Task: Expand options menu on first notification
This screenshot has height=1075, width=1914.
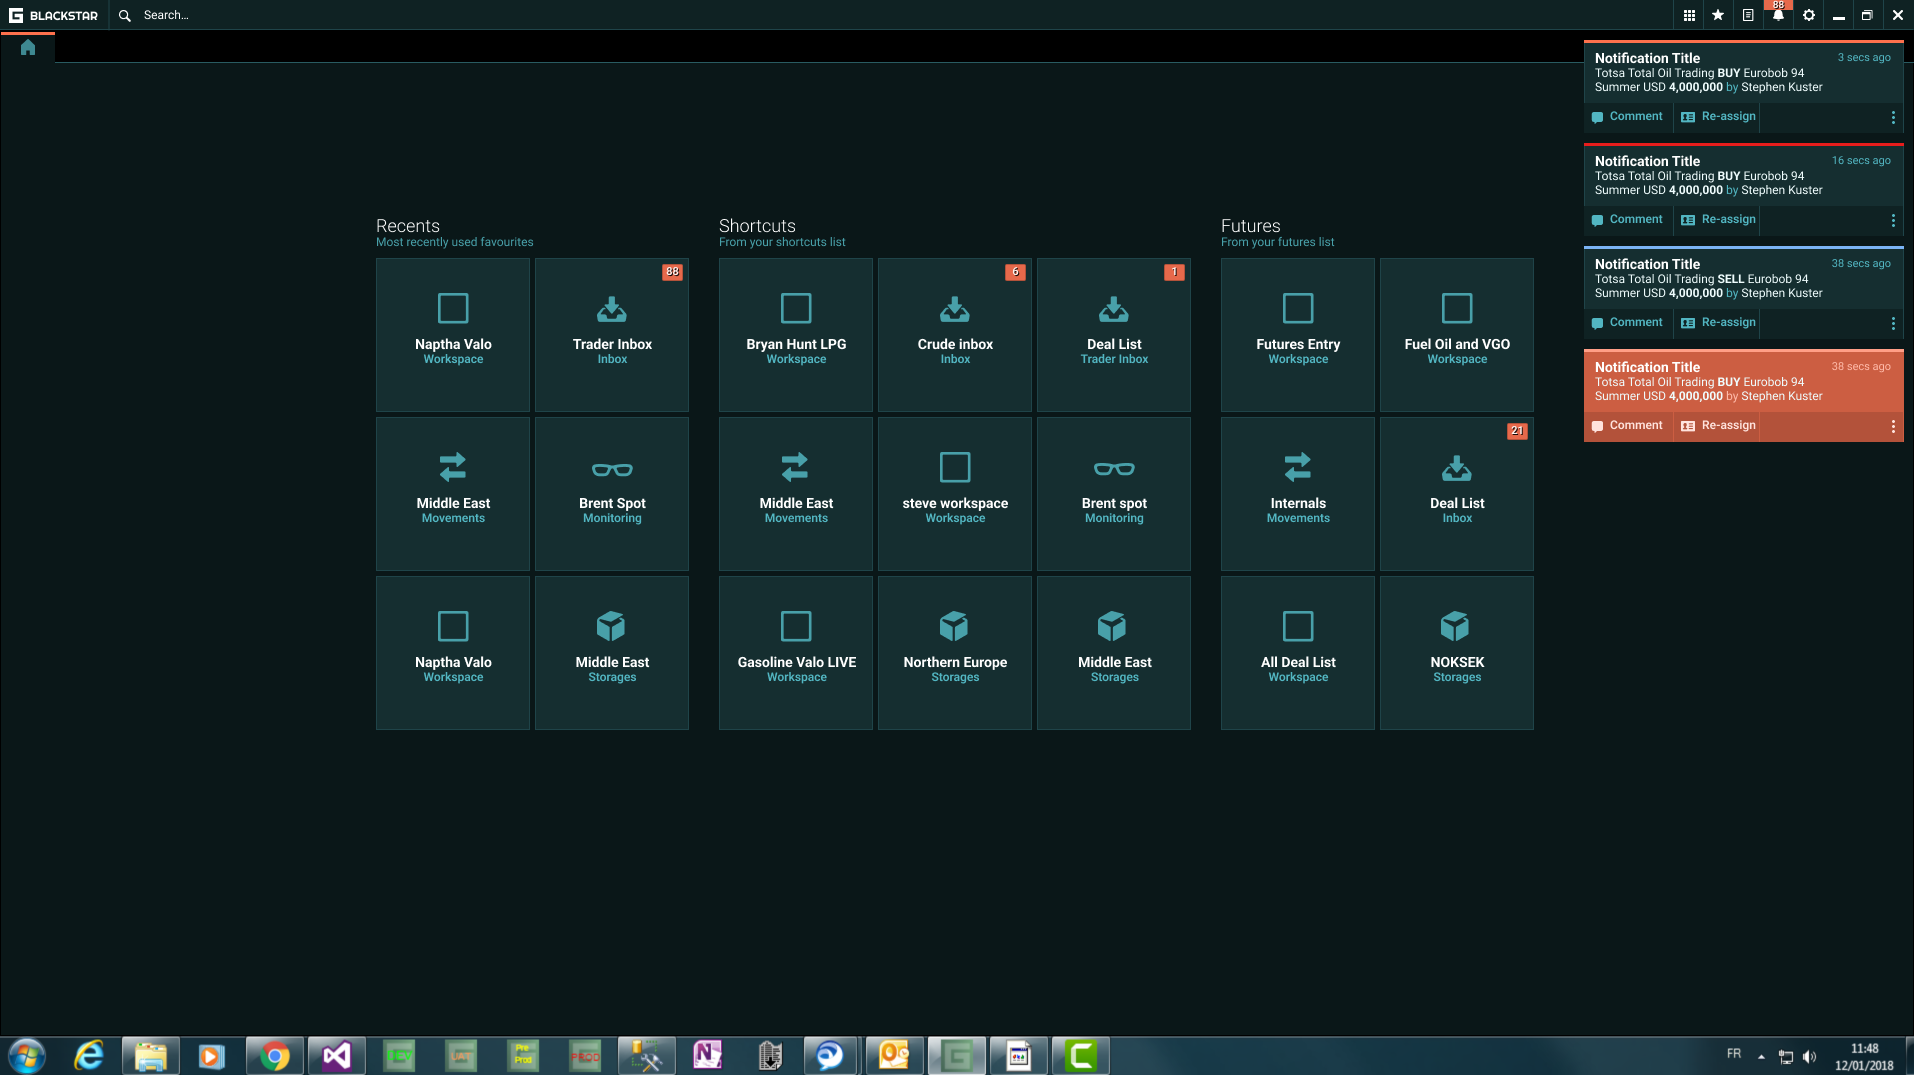Action: tap(1892, 117)
